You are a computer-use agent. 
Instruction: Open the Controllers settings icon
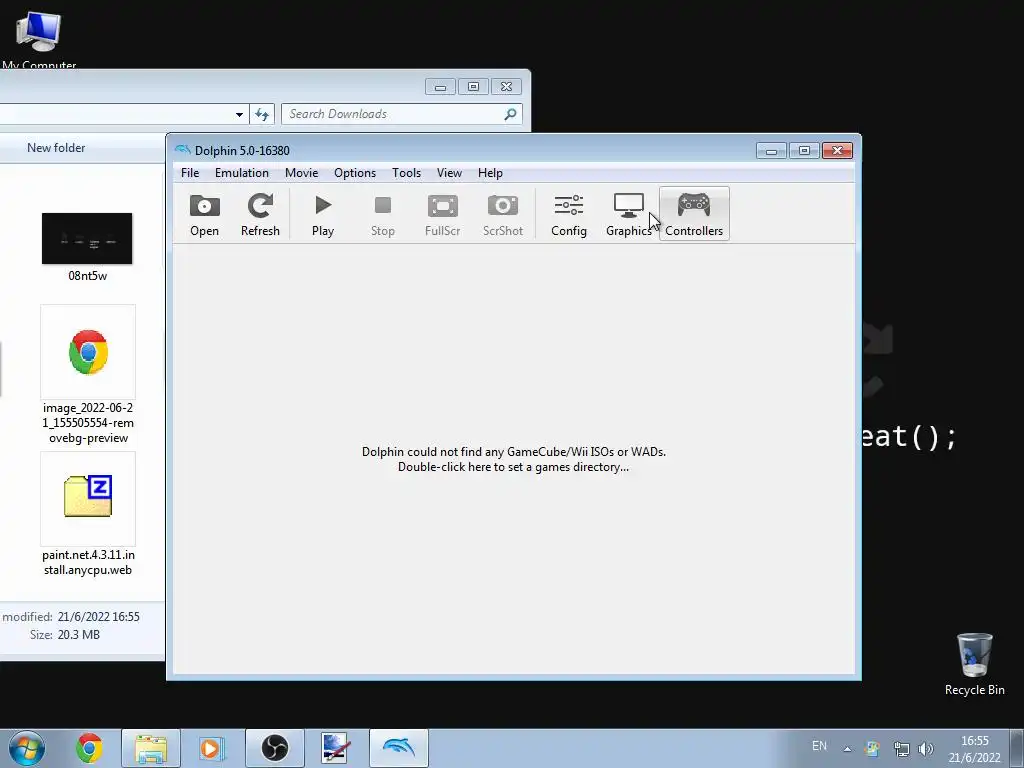tap(694, 215)
